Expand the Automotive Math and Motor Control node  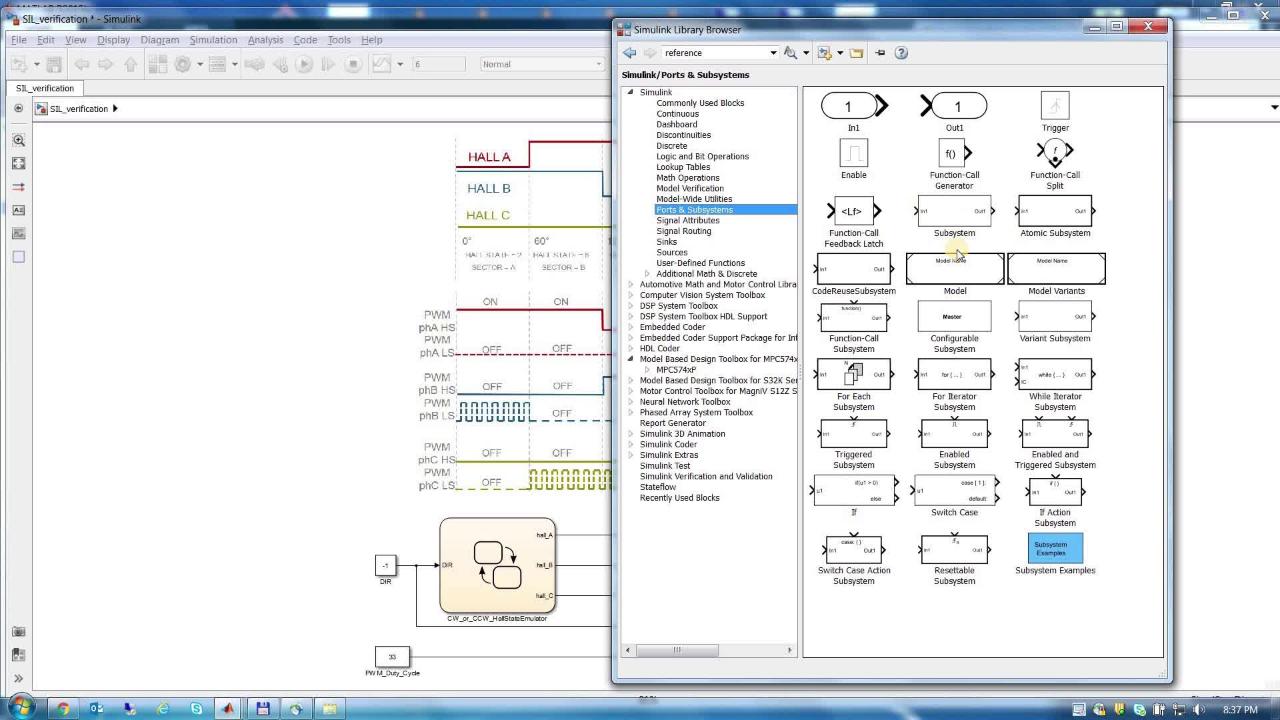630,284
